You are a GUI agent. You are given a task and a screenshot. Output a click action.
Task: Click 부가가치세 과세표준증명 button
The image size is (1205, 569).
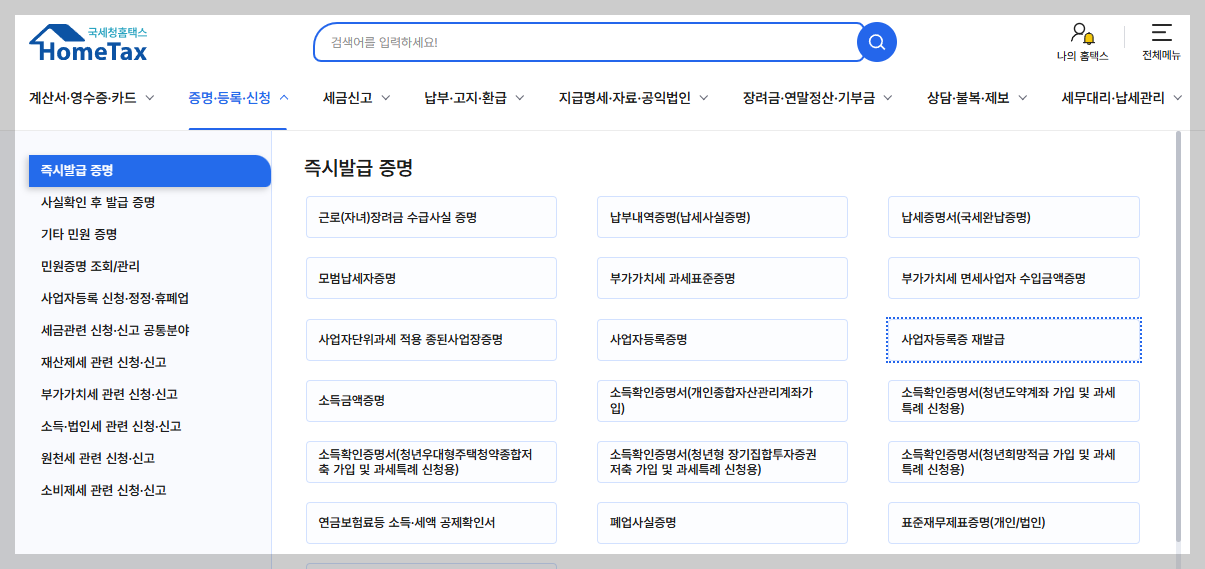[722, 278]
